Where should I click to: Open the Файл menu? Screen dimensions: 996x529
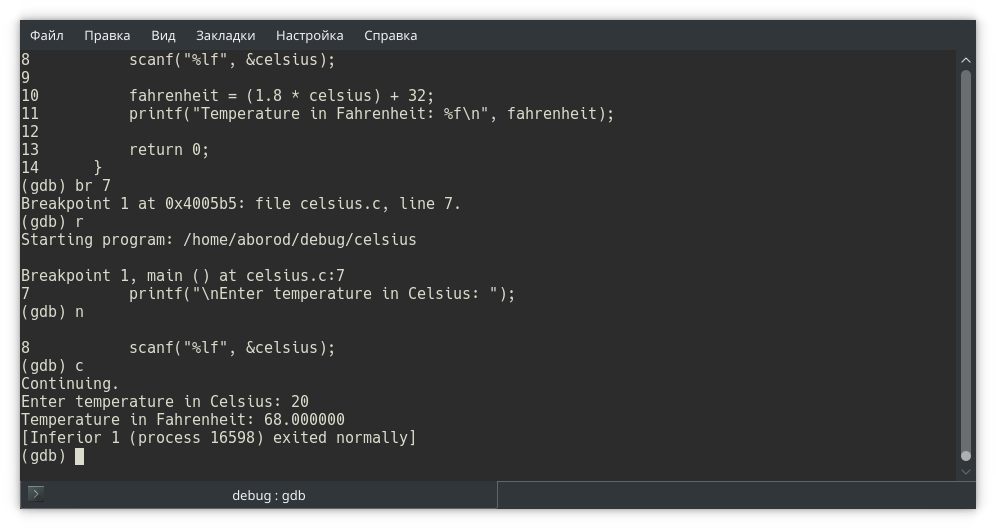click(x=46, y=35)
